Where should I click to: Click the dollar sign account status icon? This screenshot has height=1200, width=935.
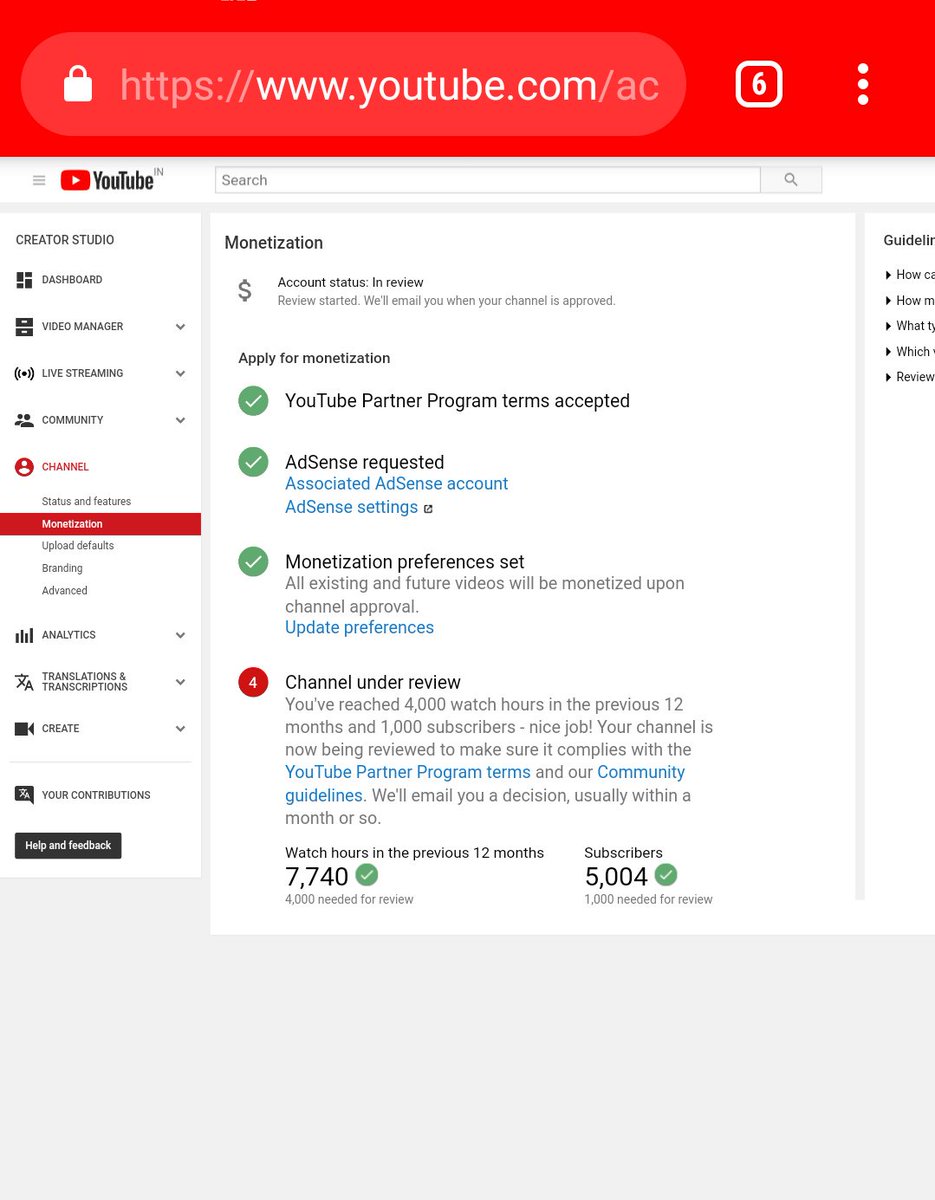click(x=245, y=291)
